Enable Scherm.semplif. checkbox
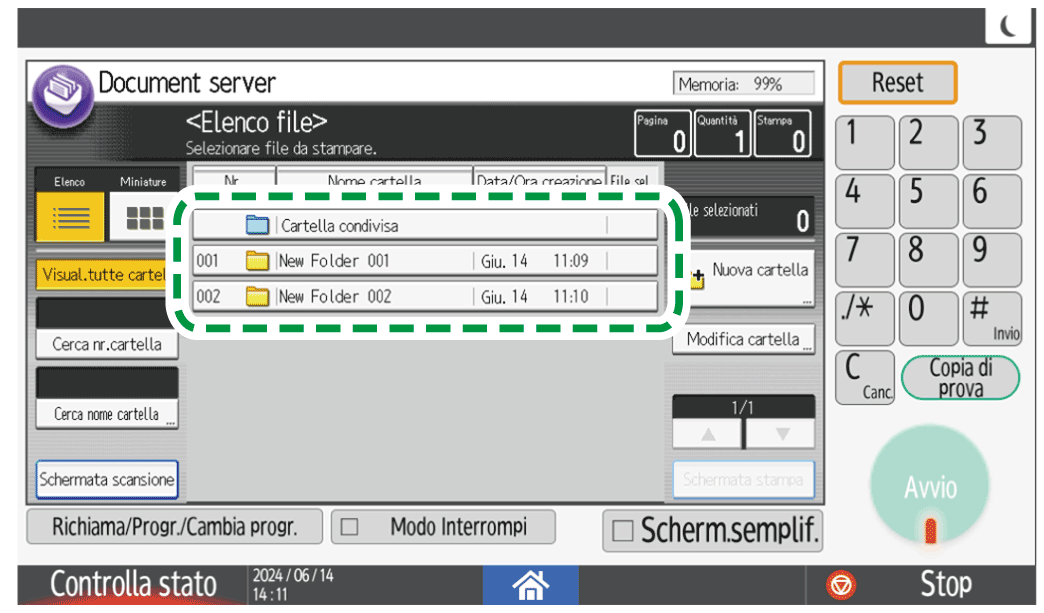This screenshot has height=613, width=1044. tap(623, 530)
